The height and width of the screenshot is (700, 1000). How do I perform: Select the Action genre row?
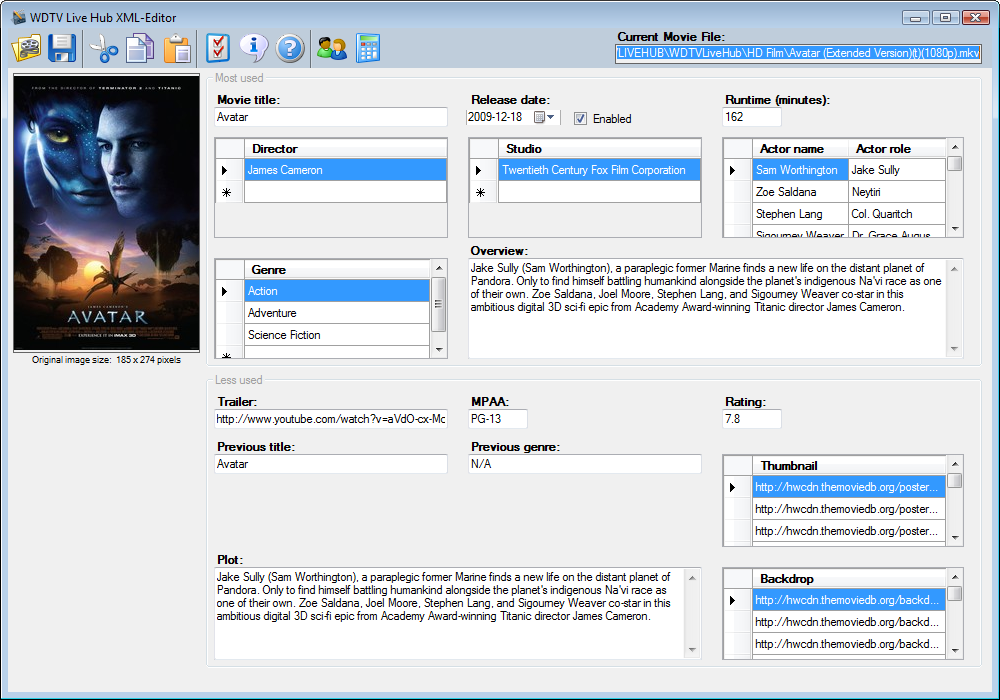pyautogui.click(x=337, y=291)
